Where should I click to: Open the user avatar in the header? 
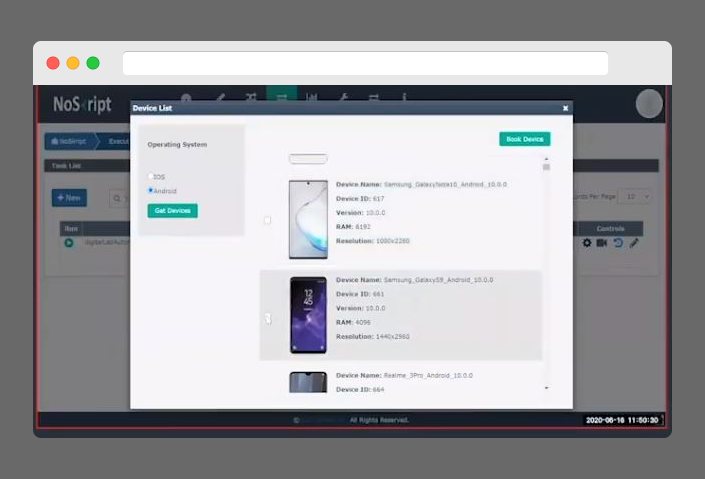tap(649, 103)
